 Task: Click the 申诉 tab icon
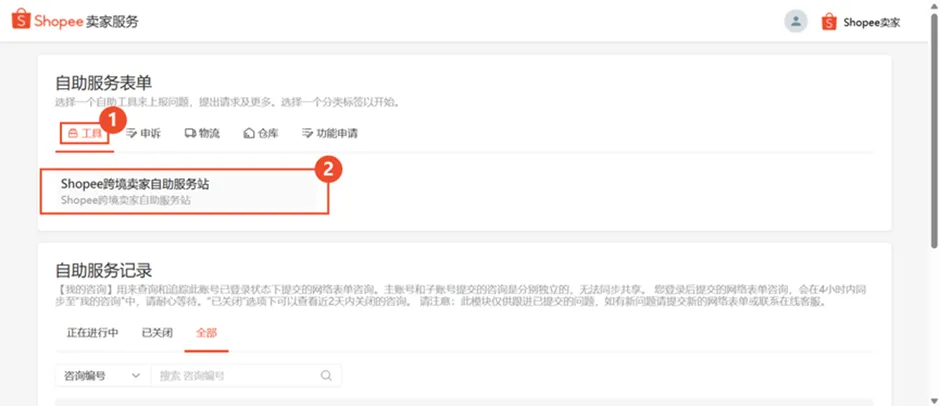[x=131, y=133]
